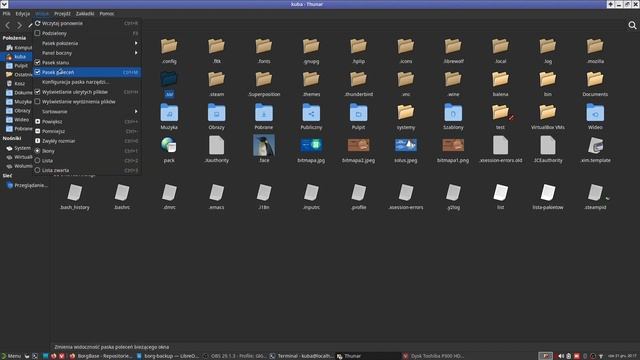Open the .mozilla folder
The image size is (640, 360).
595,51
